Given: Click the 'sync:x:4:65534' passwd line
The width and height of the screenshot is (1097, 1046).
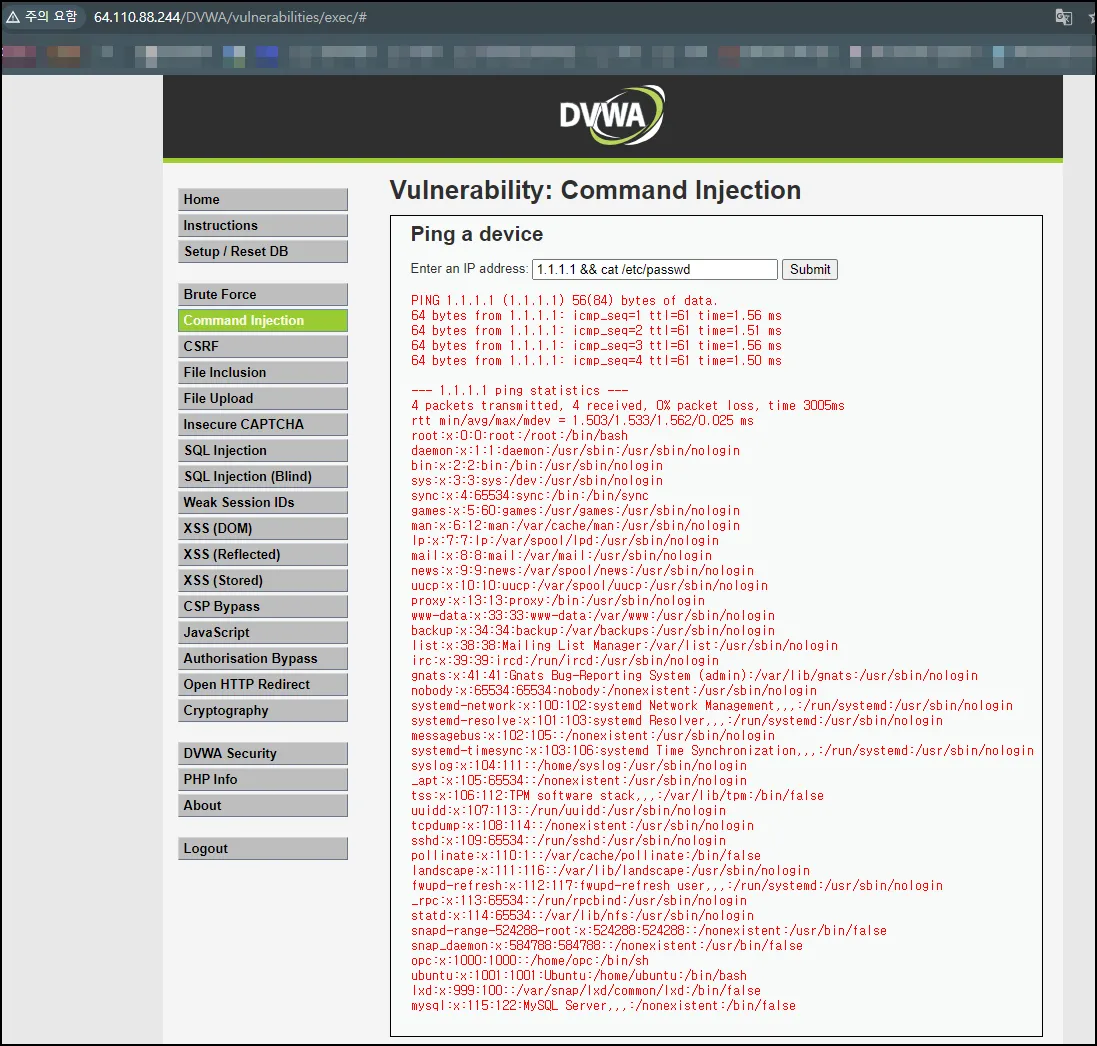Looking at the screenshot, I should coord(530,495).
